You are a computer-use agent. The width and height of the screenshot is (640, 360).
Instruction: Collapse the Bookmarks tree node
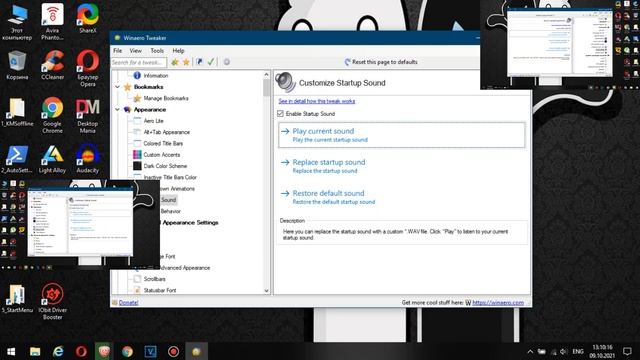pos(118,87)
